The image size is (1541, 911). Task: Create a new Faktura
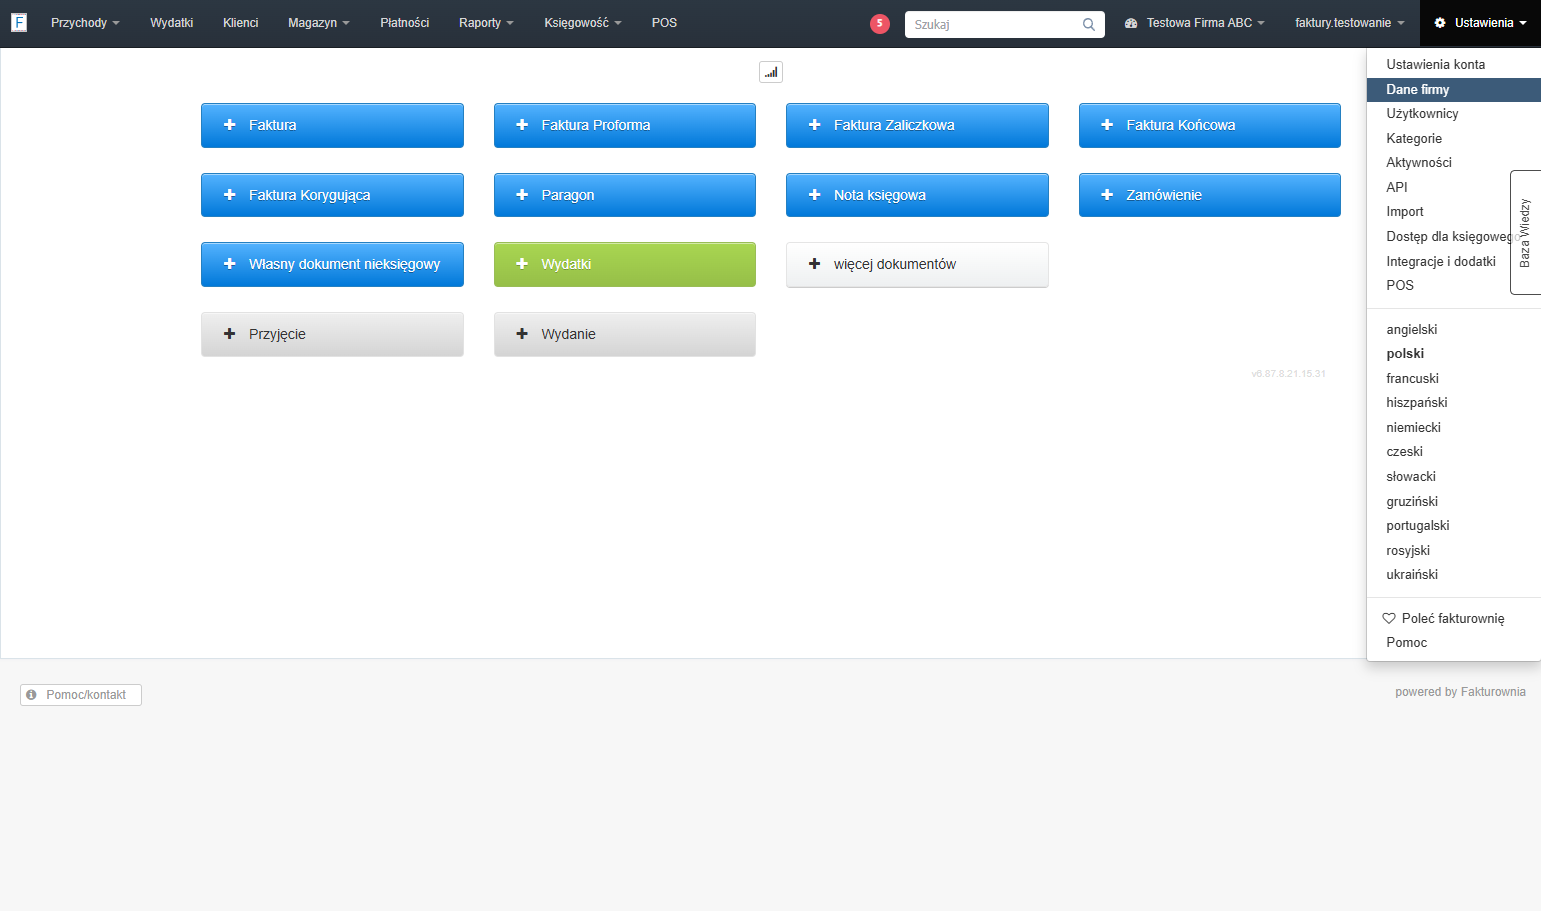(332, 125)
